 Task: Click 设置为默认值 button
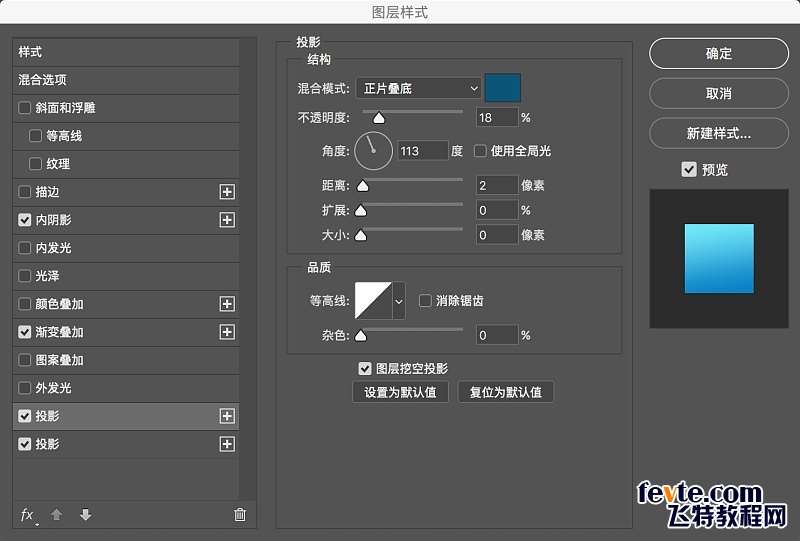click(401, 392)
